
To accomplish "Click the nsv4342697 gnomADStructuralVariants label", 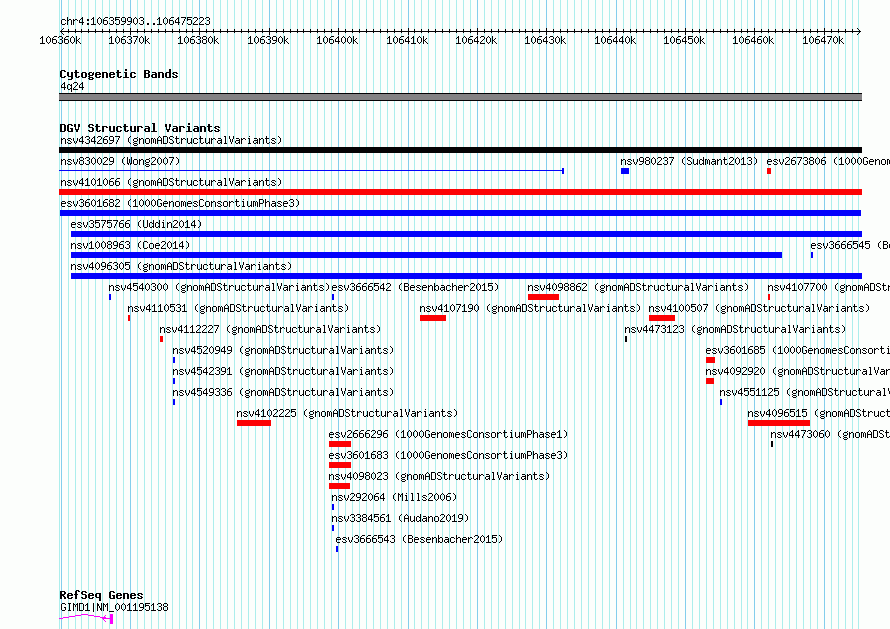I will (x=171, y=140).
